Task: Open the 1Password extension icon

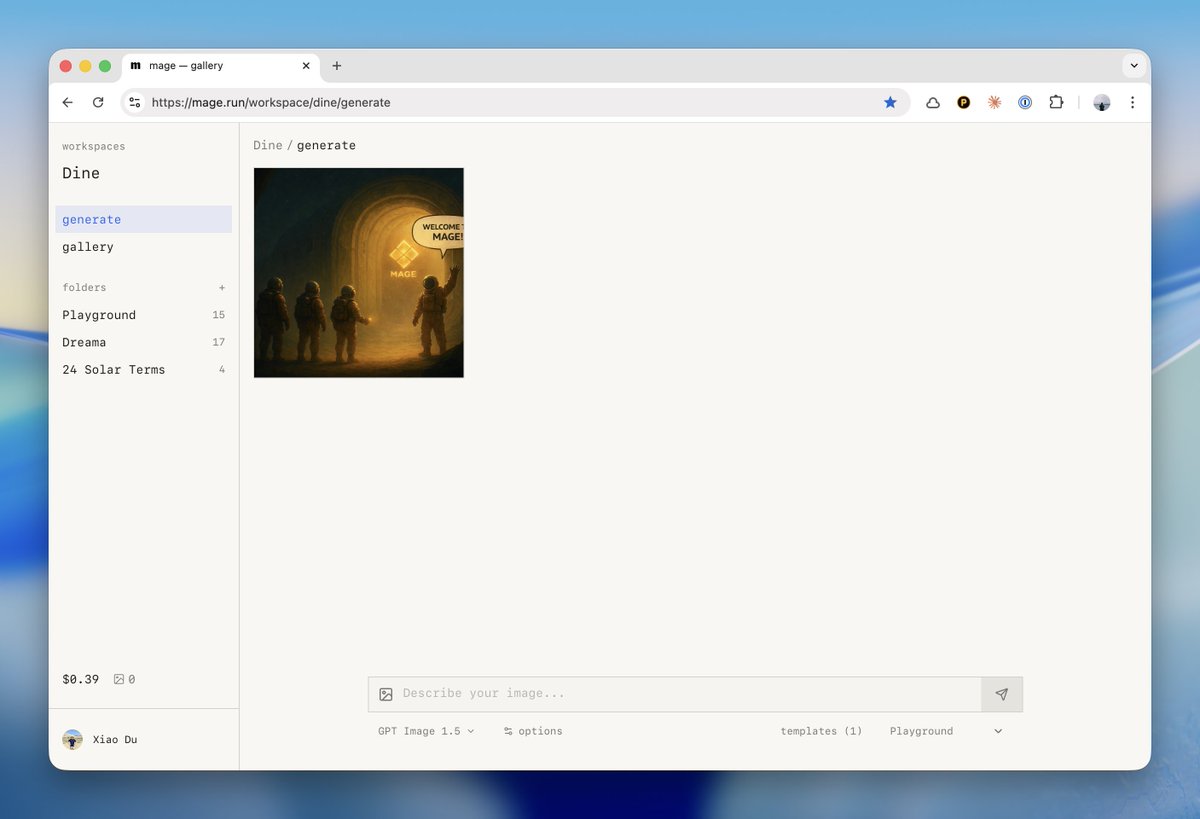Action: point(1025,102)
